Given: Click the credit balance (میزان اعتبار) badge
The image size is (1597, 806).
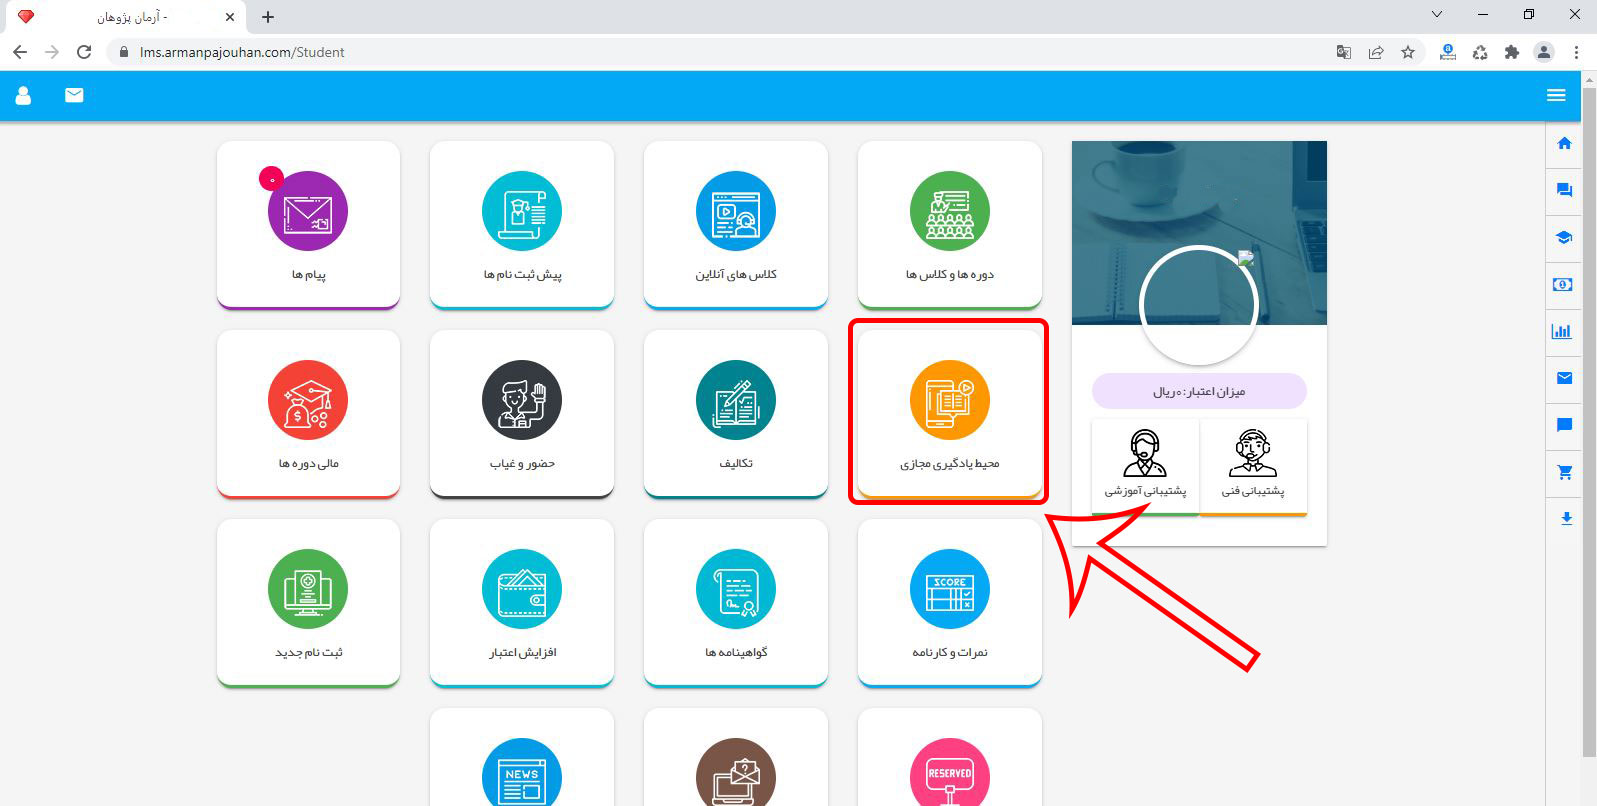Looking at the screenshot, I should coord(1199,391).
